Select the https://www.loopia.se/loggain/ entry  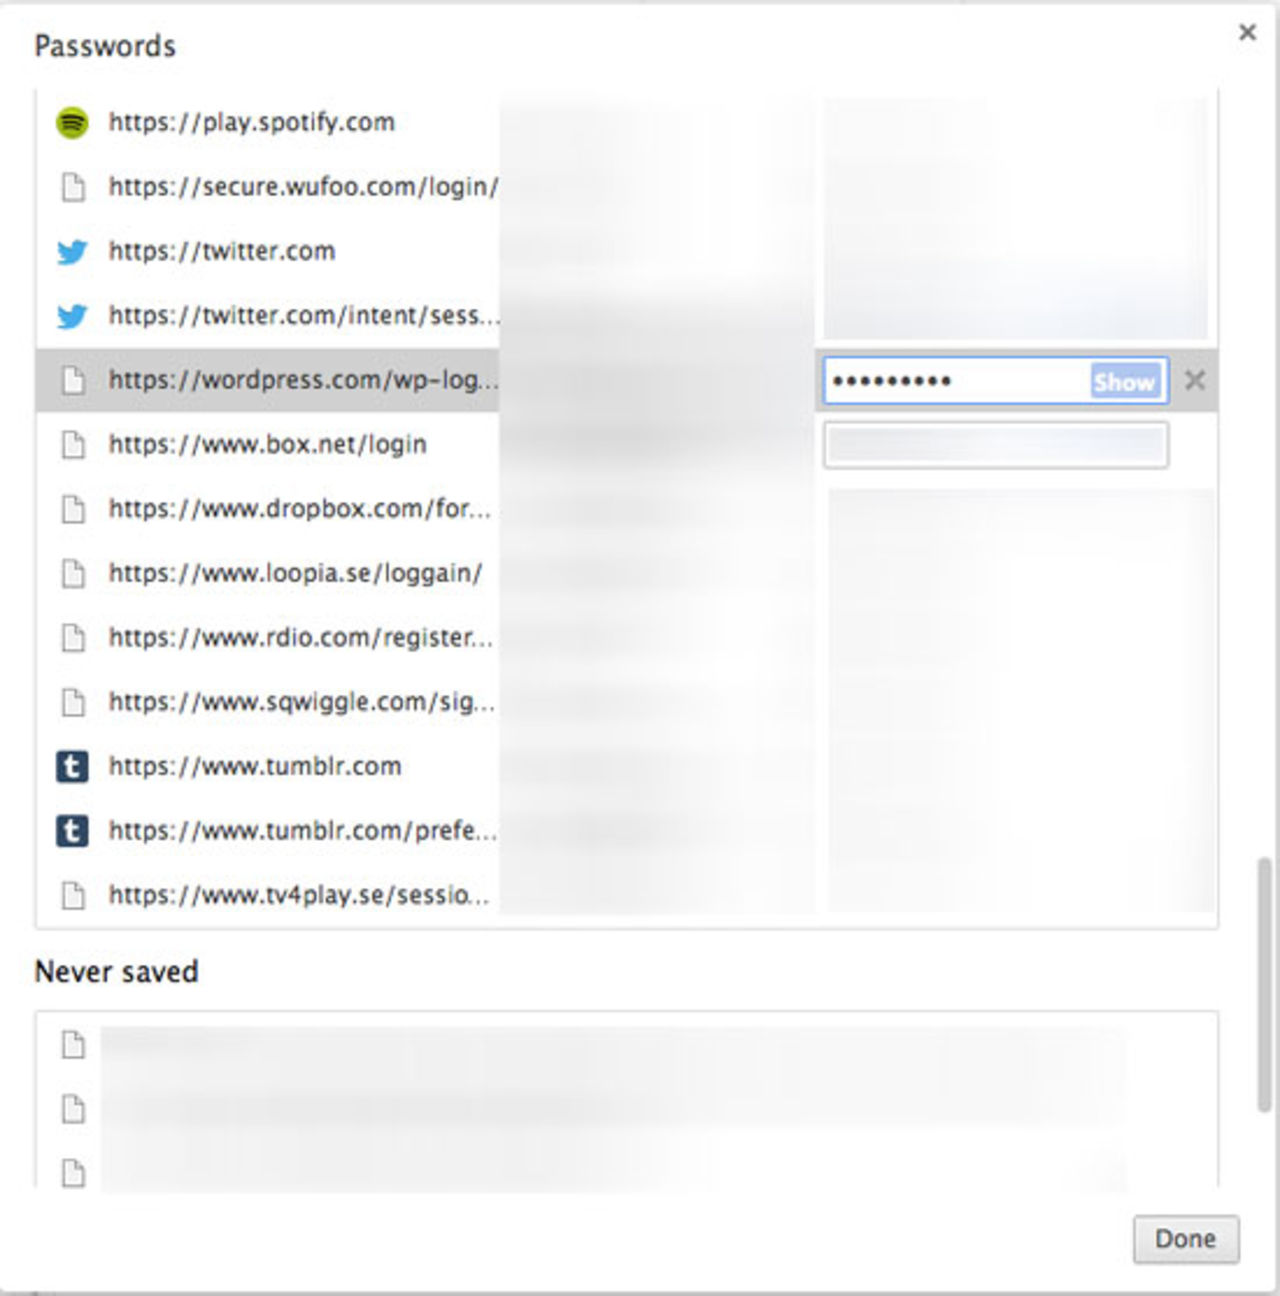click(x=294, y=573)
